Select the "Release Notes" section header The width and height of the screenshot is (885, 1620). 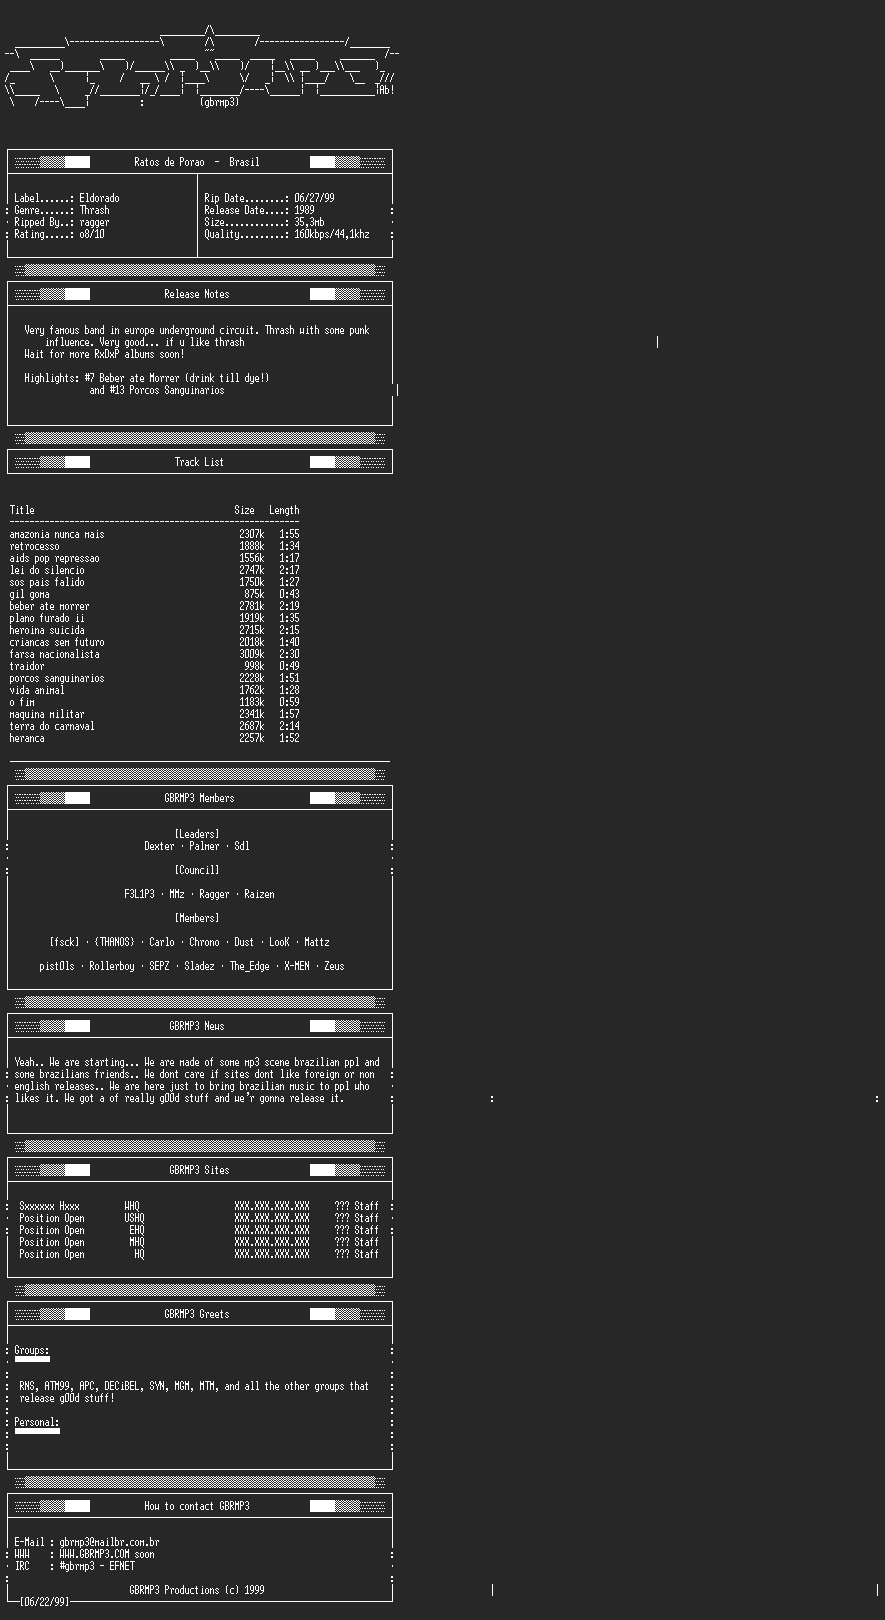(x=197, y=294)
